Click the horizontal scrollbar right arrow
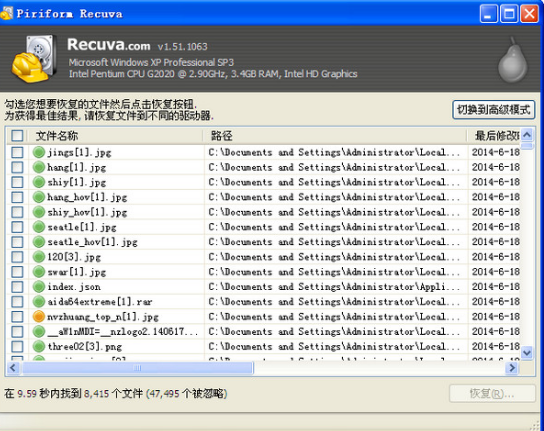The image size is (544, 431). pyautogui.click(x=512, y=367)
